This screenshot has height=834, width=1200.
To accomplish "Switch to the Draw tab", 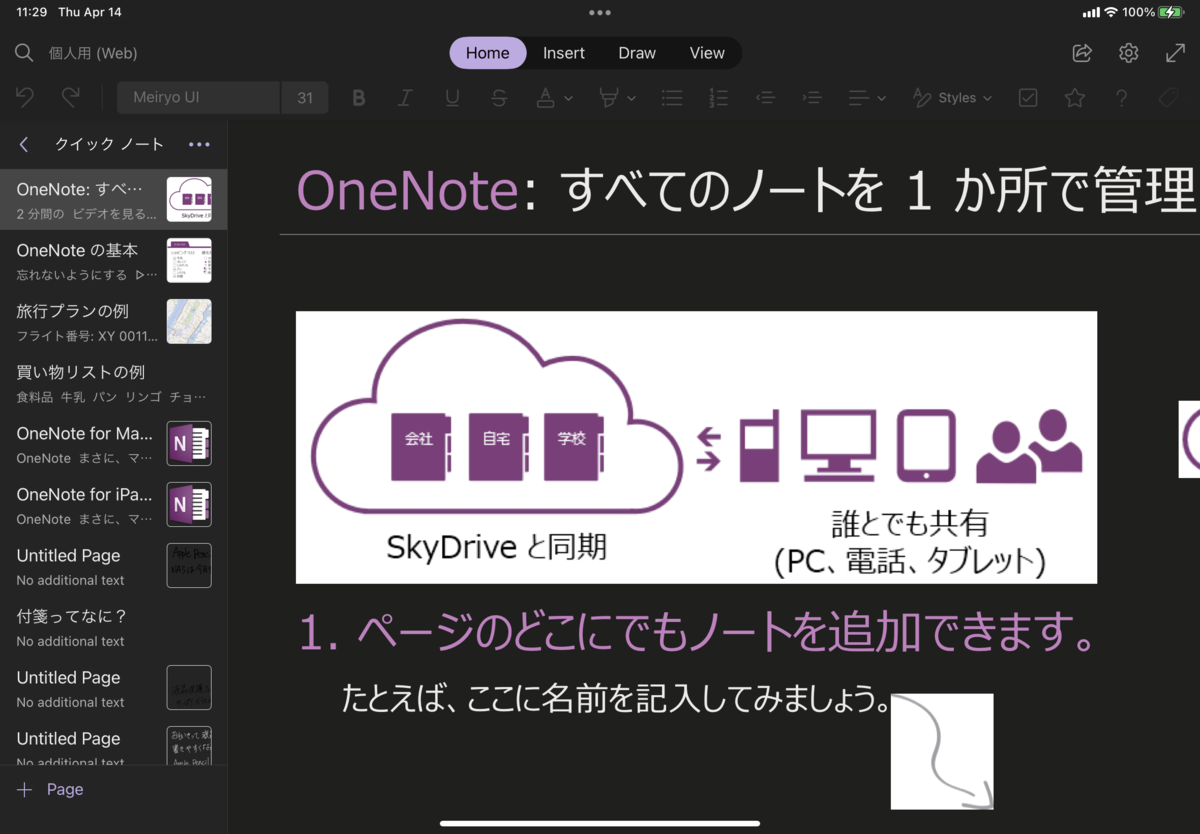I will coord(637,53).
